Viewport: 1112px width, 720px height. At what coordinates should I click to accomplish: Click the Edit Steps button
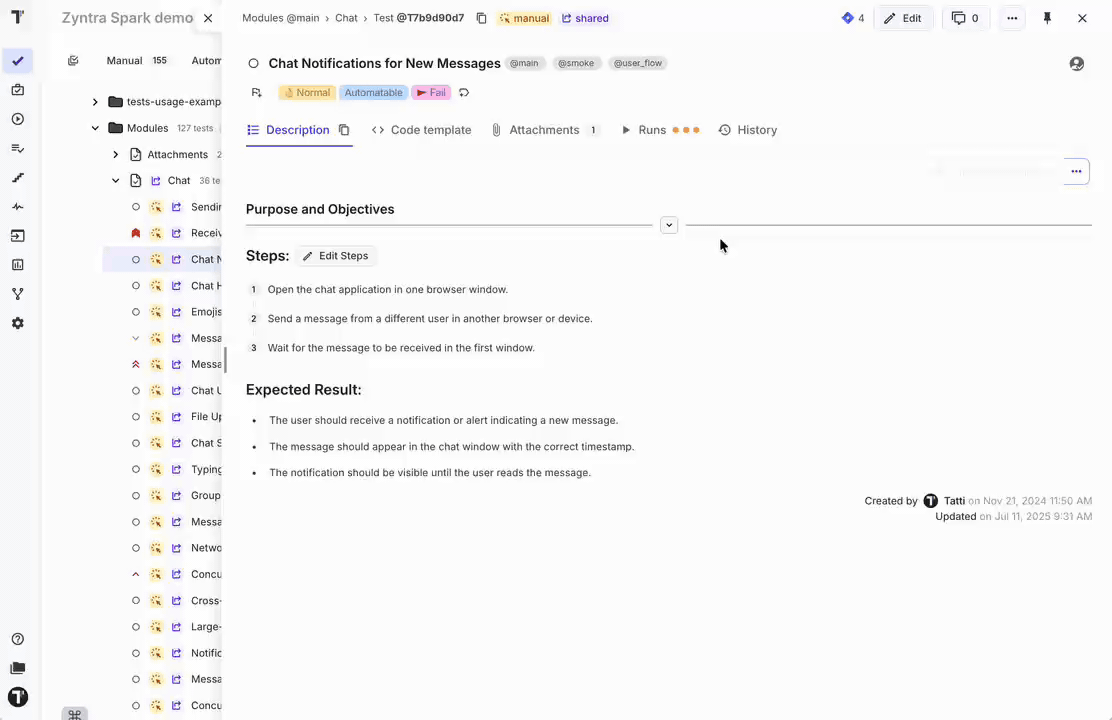(335, 256)
